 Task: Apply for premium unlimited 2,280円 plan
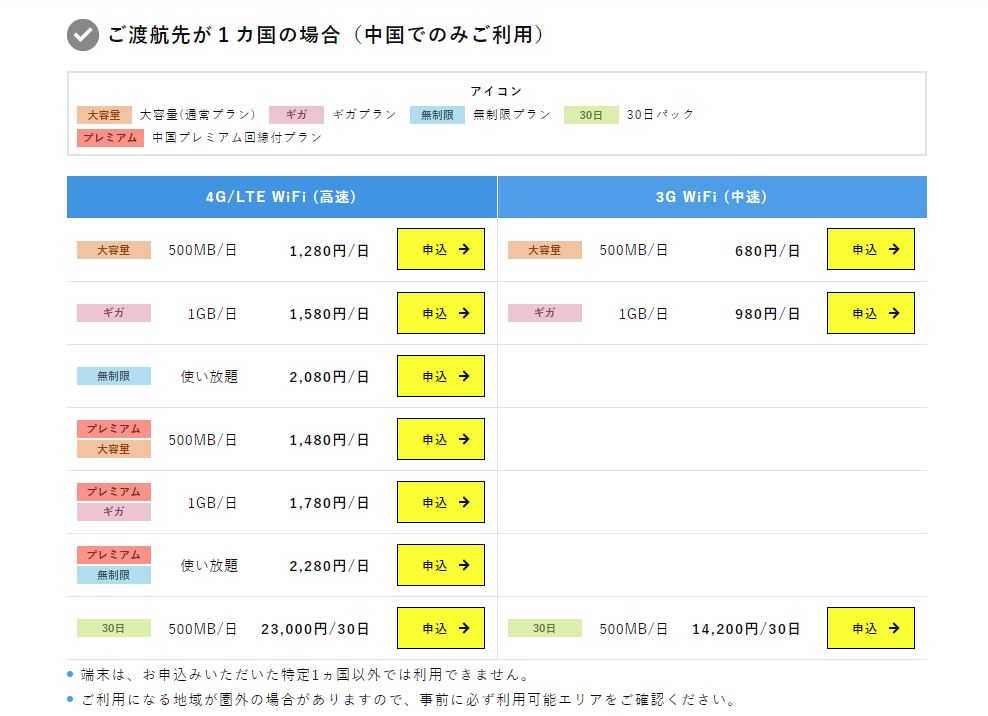coord(440,565)
